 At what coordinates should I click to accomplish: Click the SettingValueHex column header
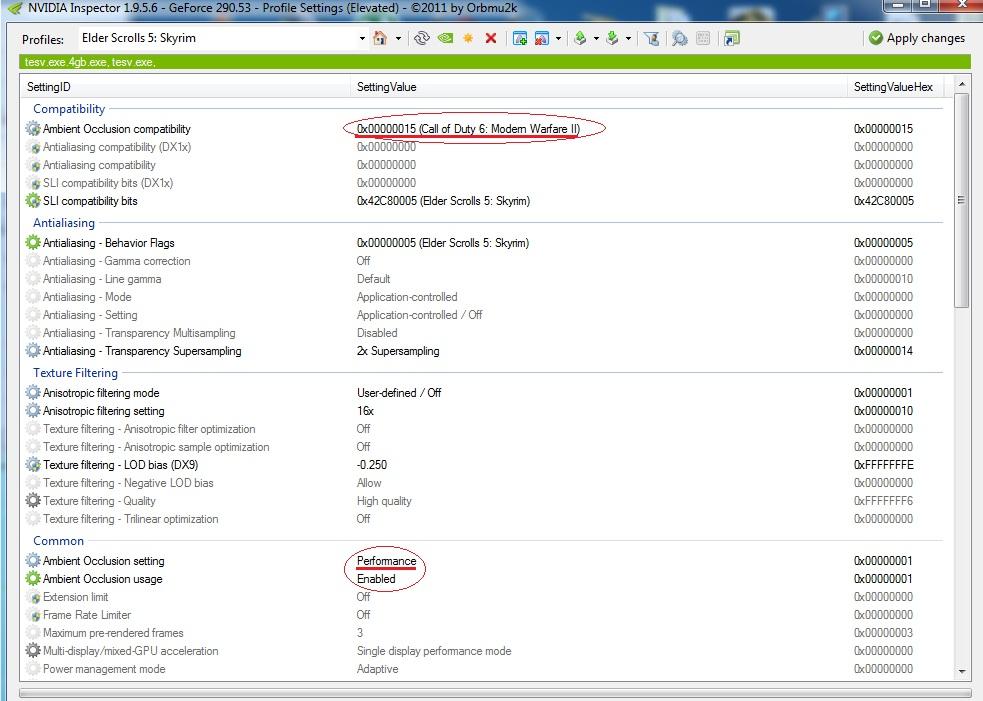pyautogui.click(x=892, y=87)
